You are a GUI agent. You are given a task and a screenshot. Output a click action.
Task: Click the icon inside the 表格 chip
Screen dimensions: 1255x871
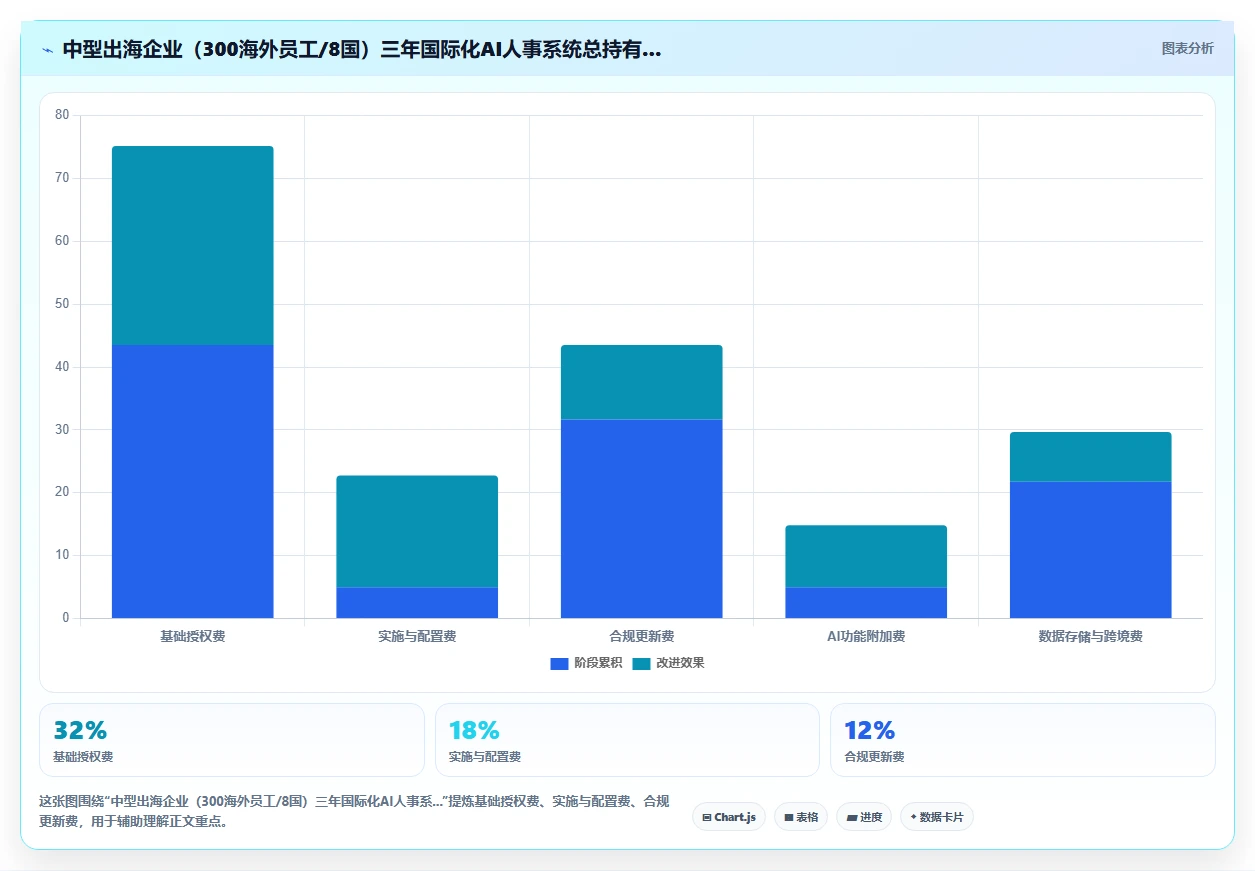coord(788,817)
